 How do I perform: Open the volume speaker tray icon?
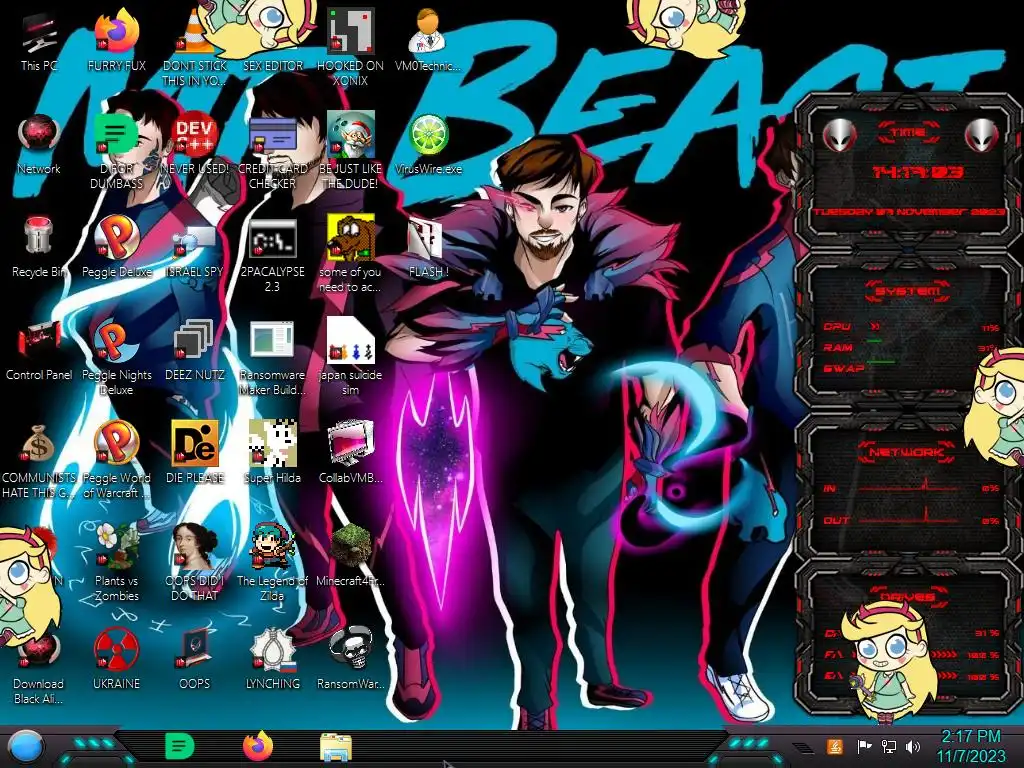tap(913, 747)
